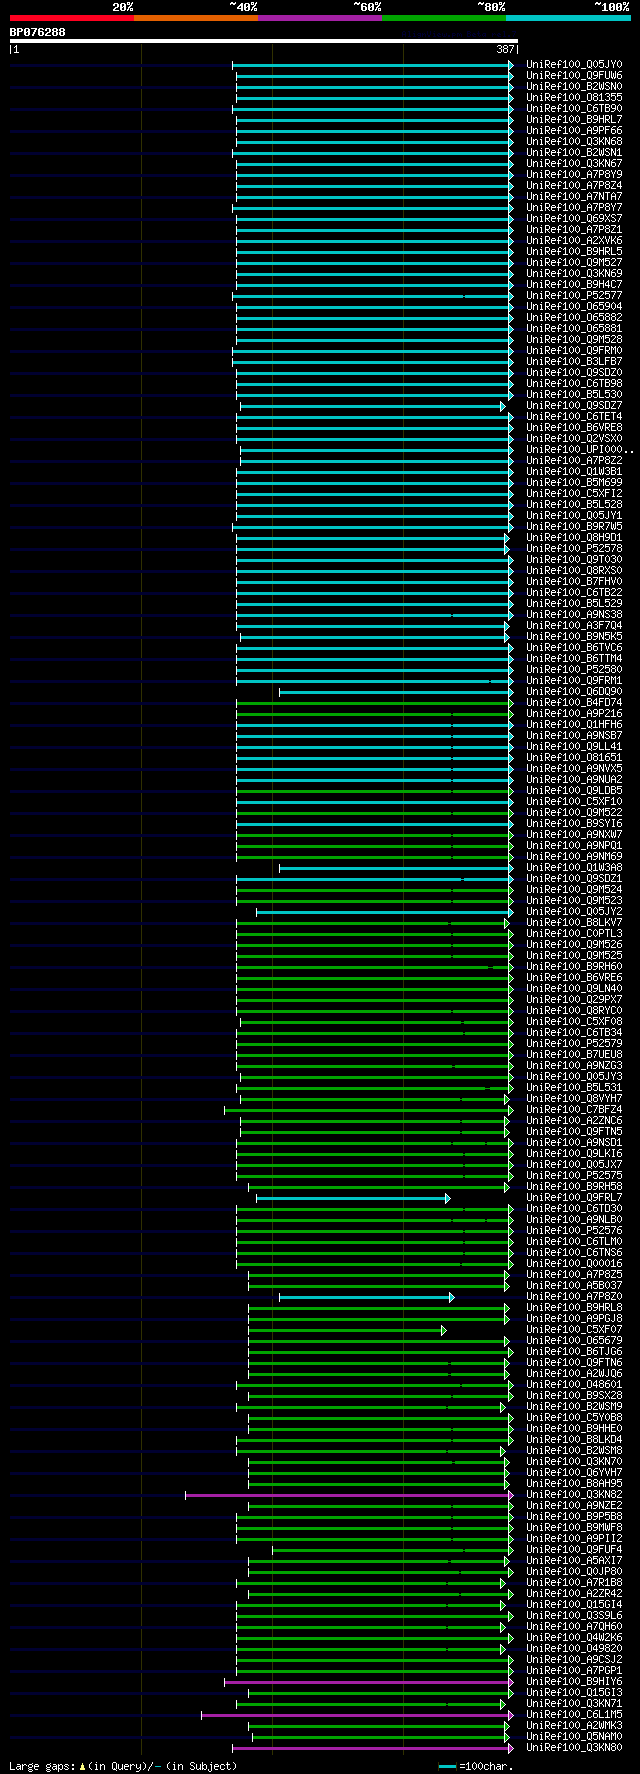This screenshot has height=1774, width=640.
Task: Click the "Large gaps" legend text
Action: click(43, 1766)
